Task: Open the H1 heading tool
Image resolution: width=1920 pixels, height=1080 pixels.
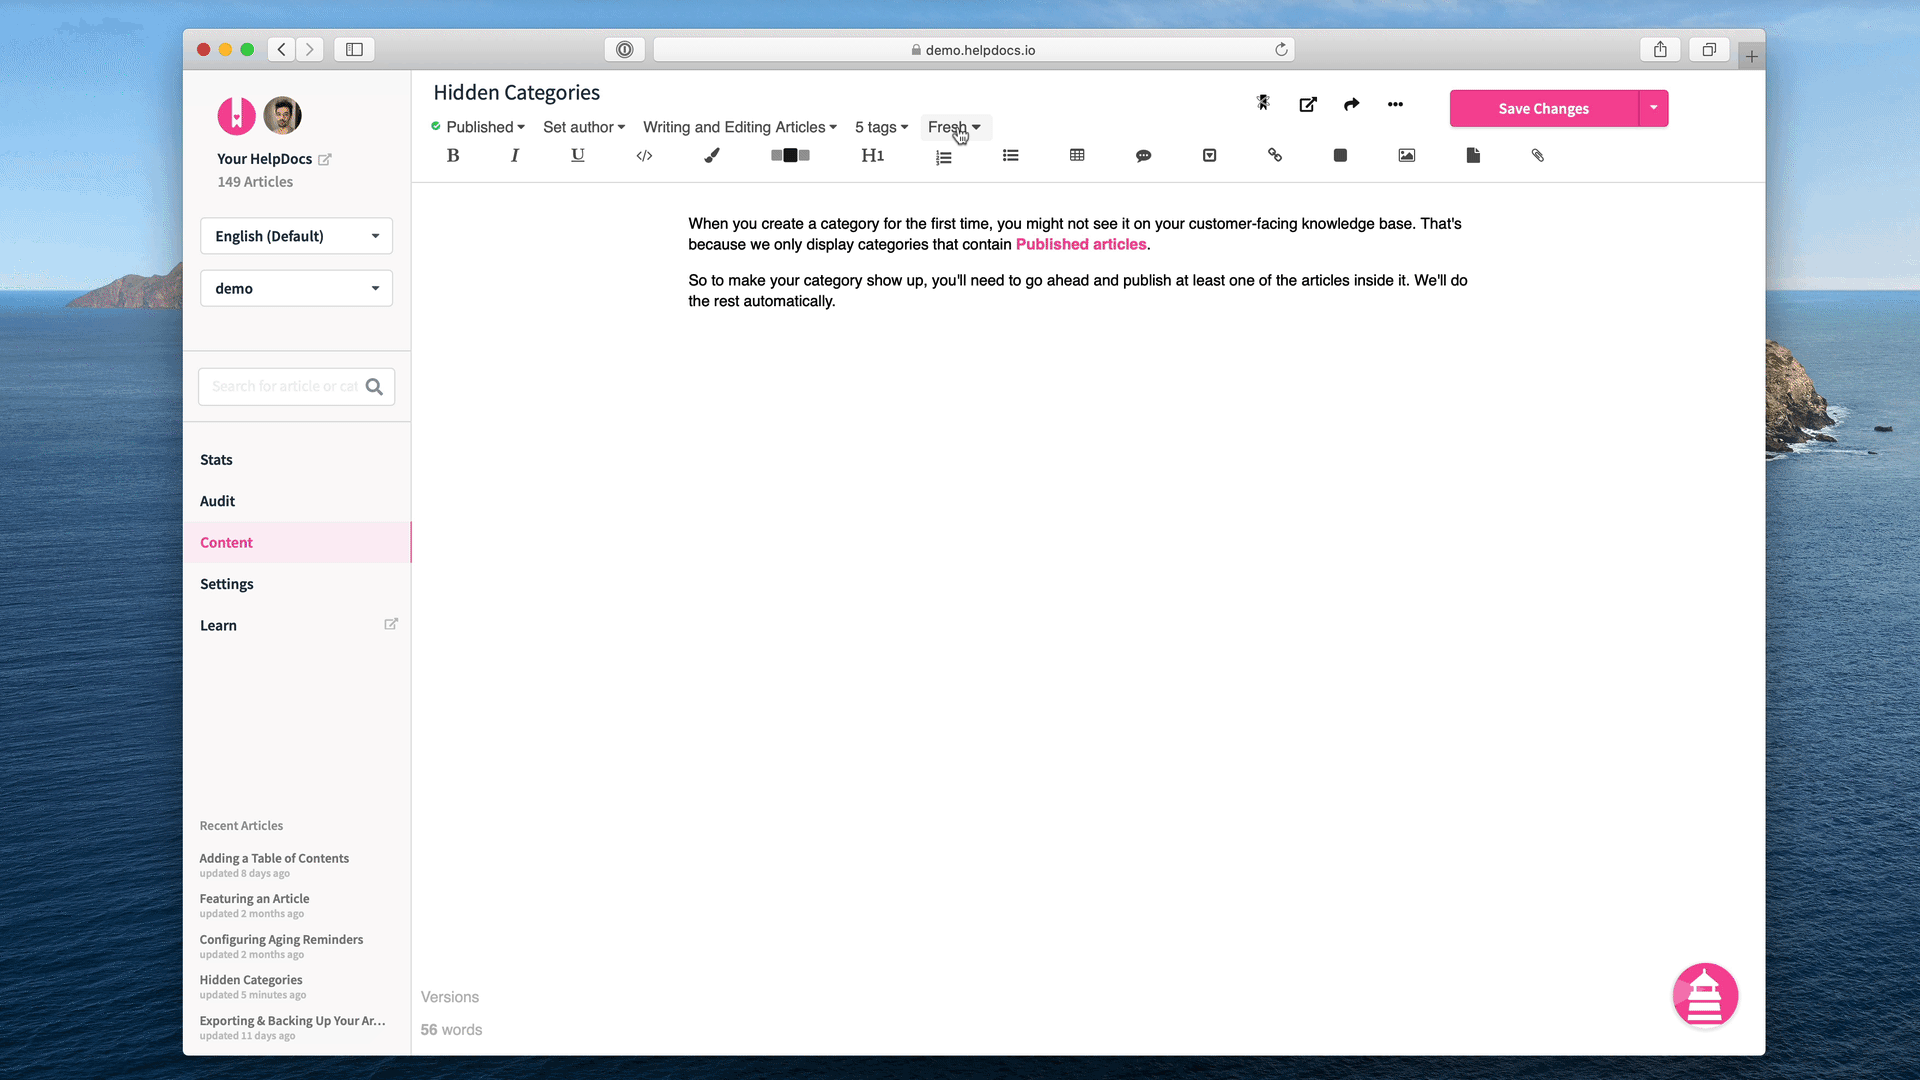Action: [x=873, y=155]
